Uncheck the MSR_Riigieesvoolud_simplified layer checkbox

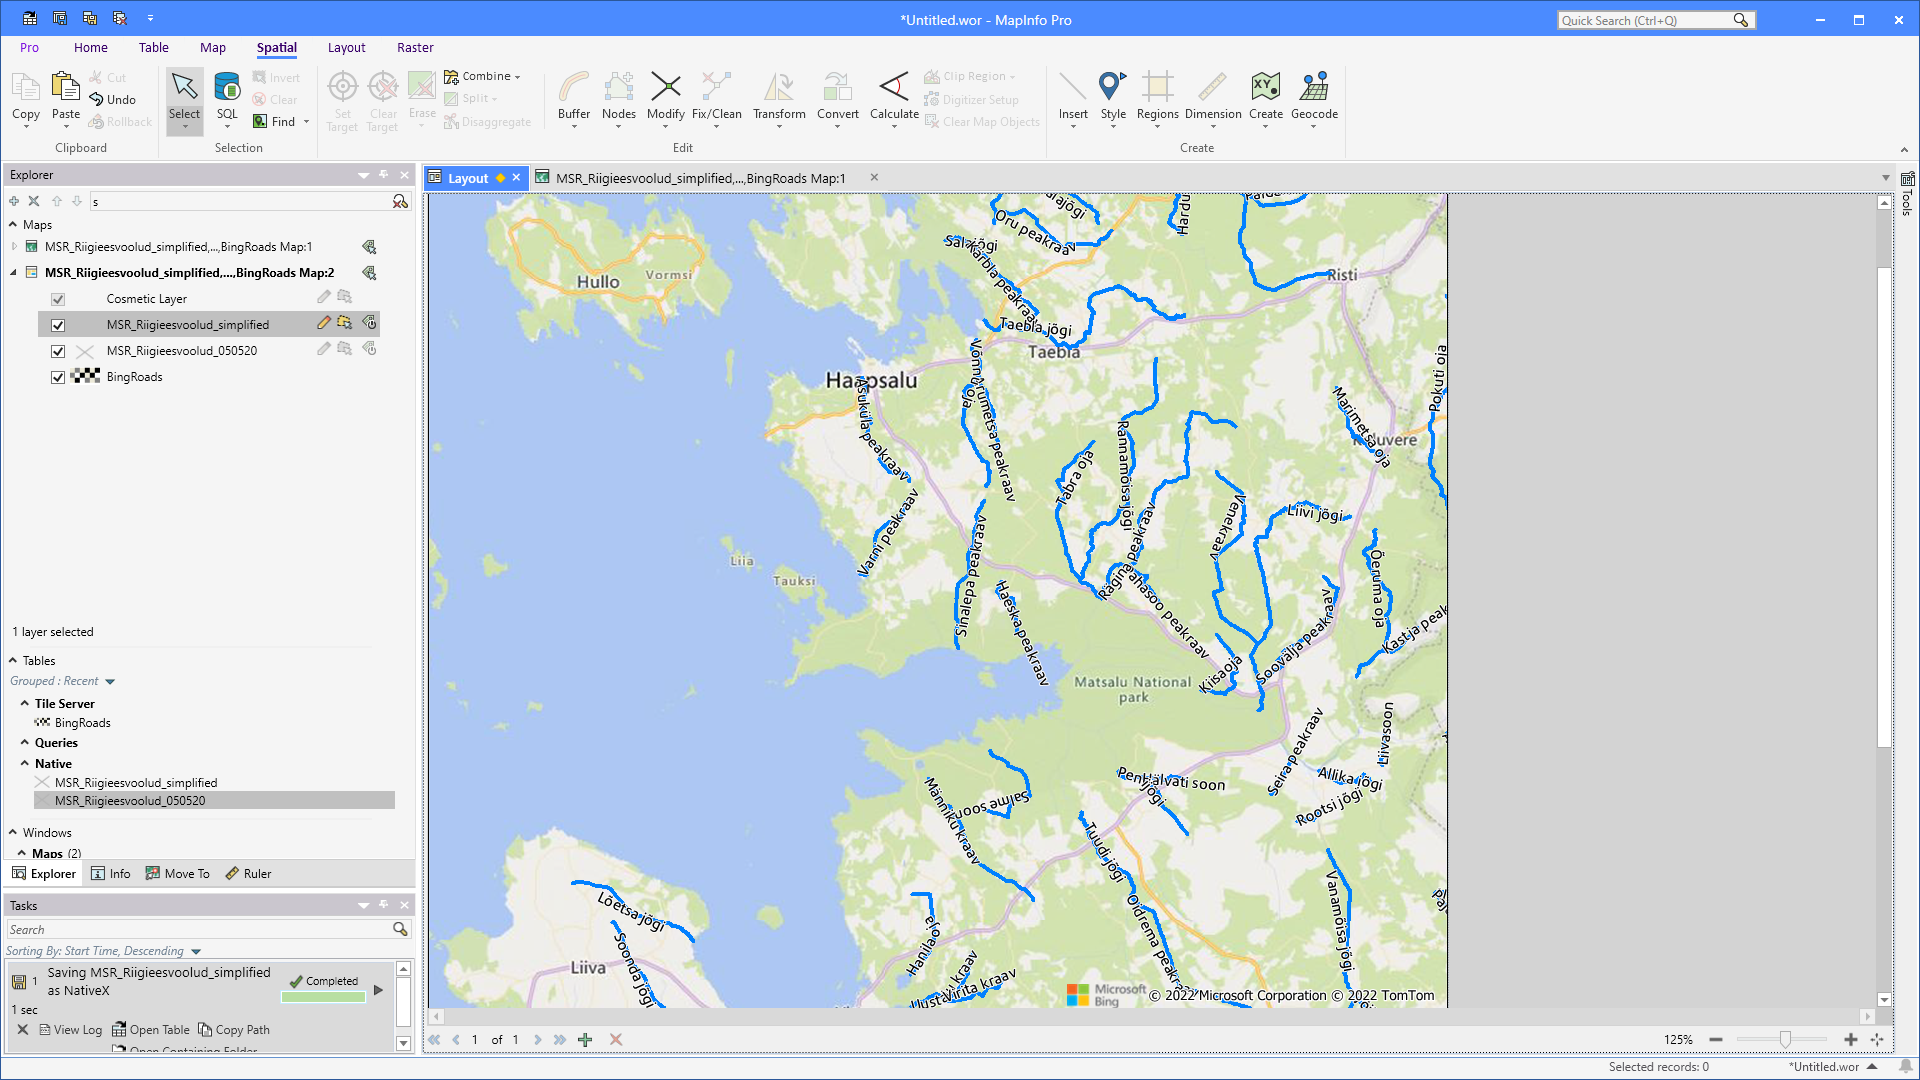tap(58, 325)
